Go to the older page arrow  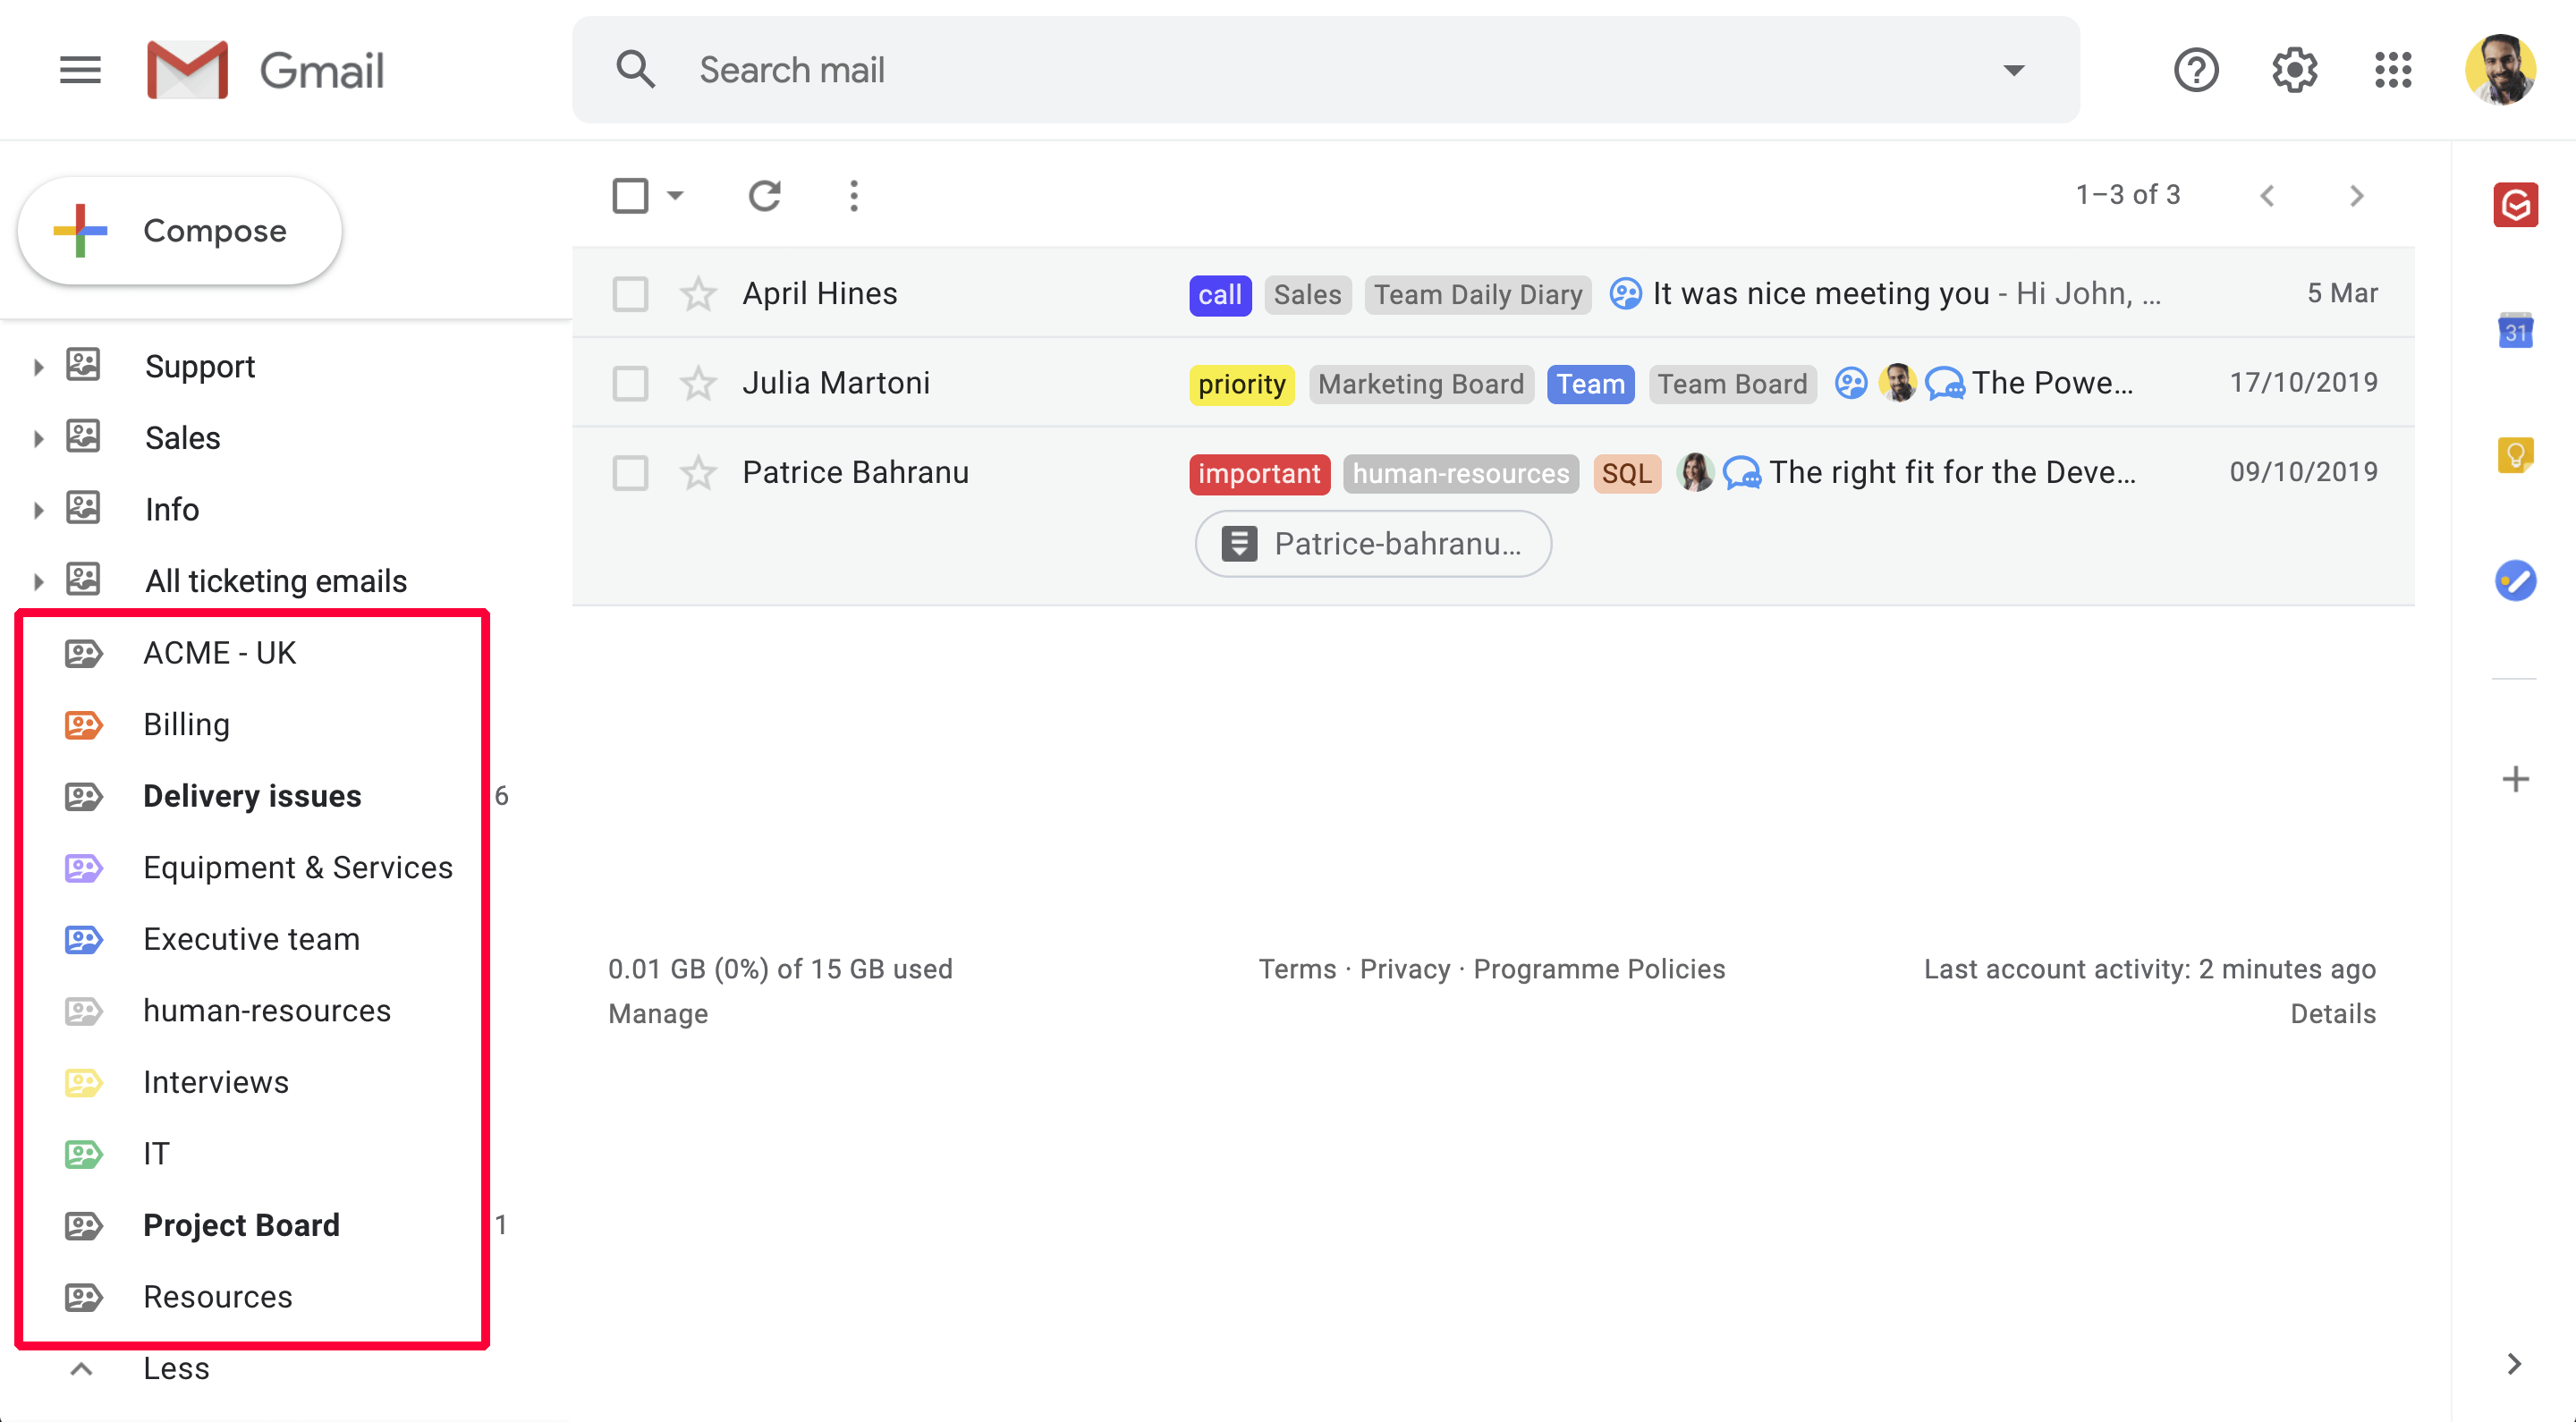(x=2356, y=195)
